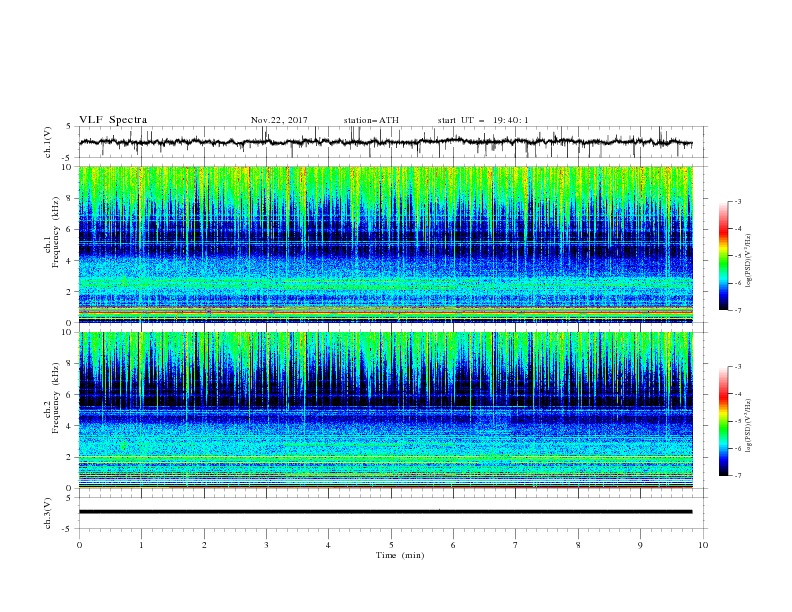Click tick label "5" on Time axis
The width and height of the screenshot is (792, 612).
391,545
